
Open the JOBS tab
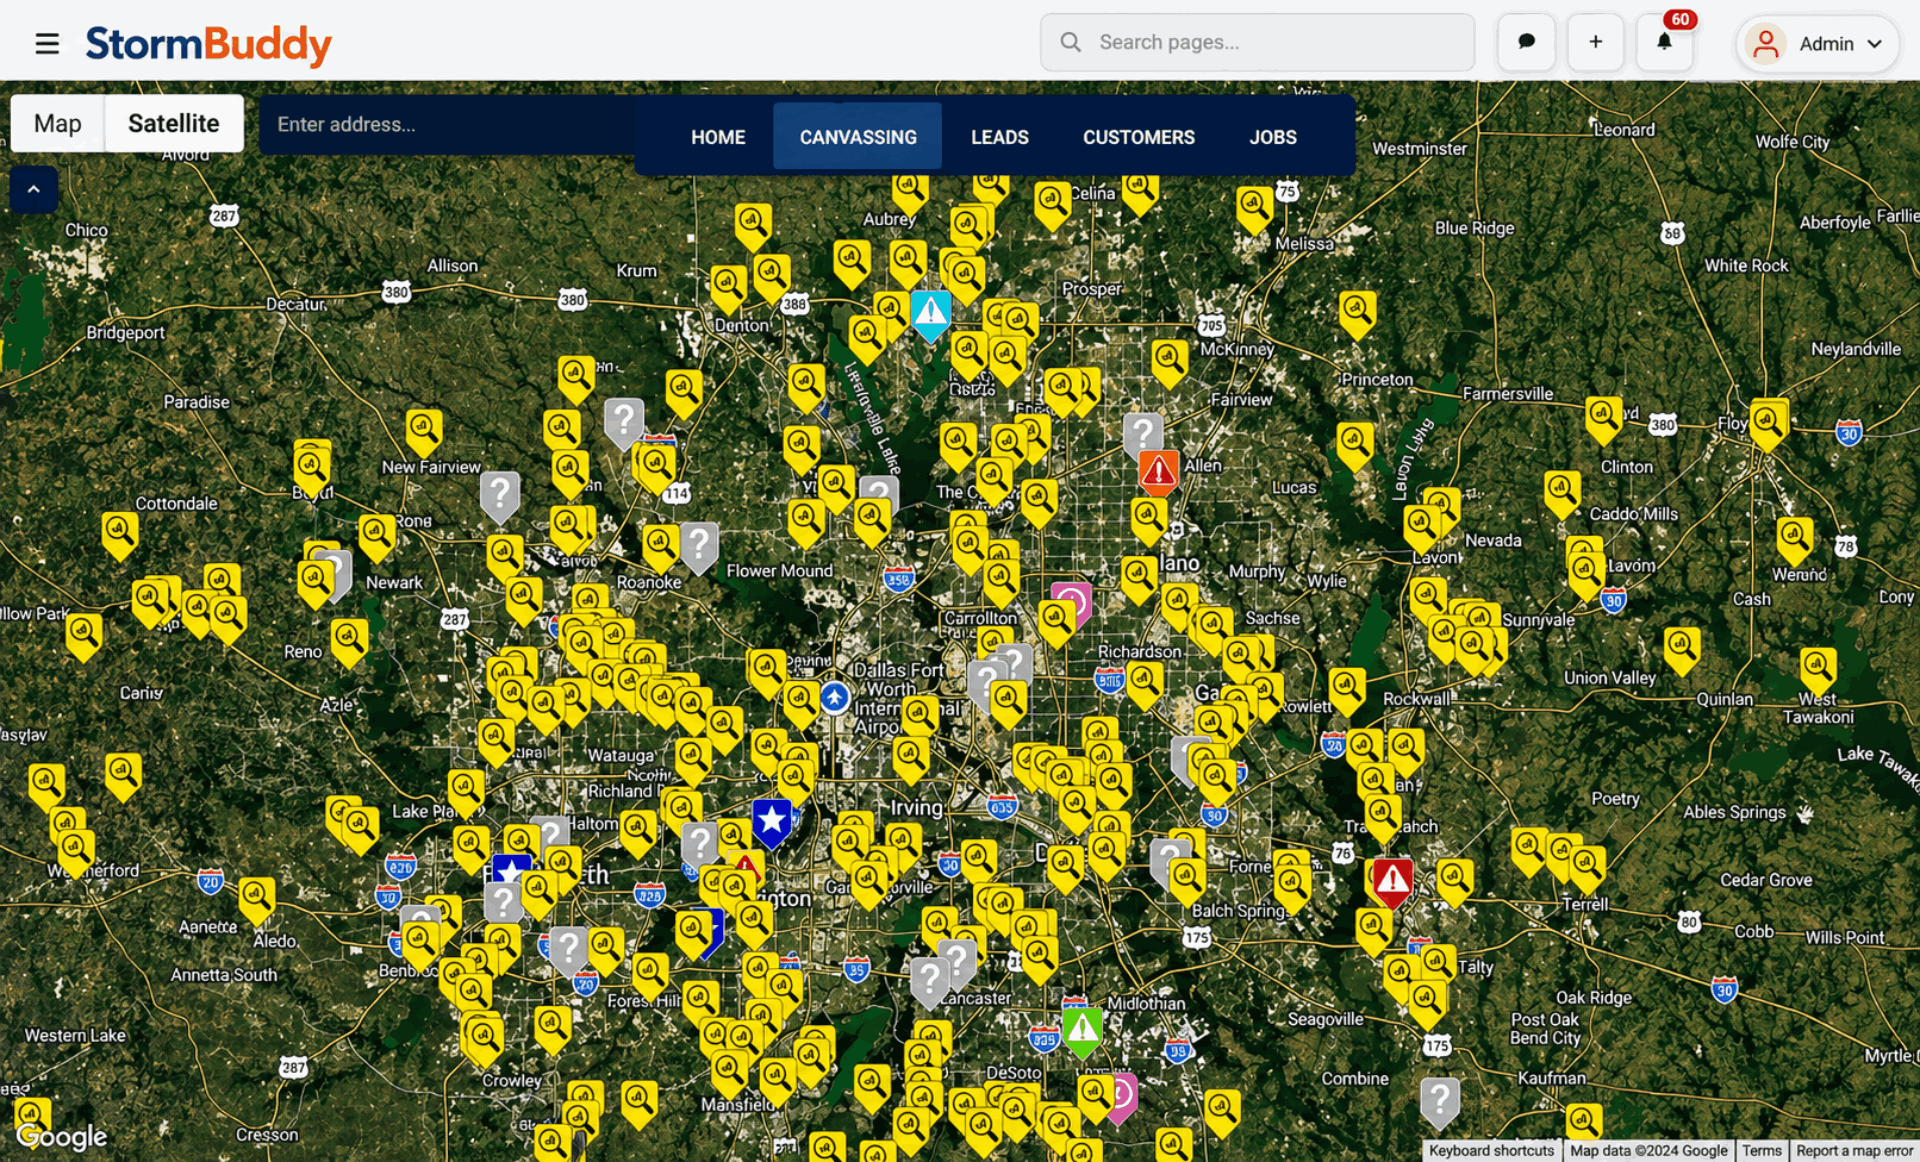click(x=1273, y=137)
